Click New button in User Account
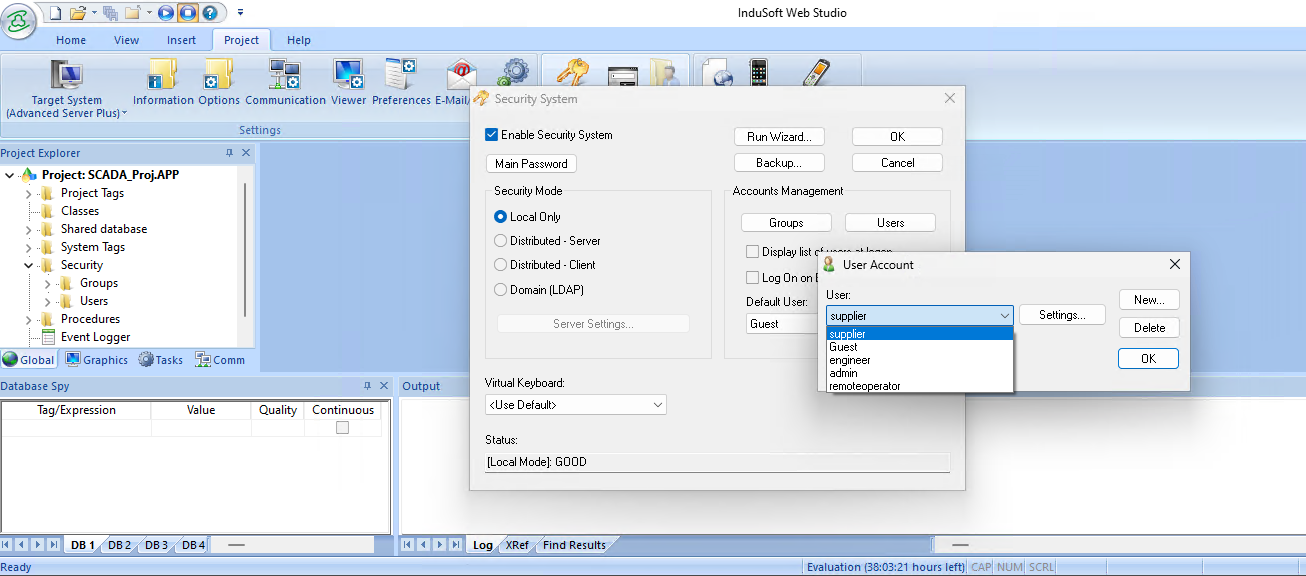Image resolution: width=1306 pixels, height=576 pixels. point(1148,300)
